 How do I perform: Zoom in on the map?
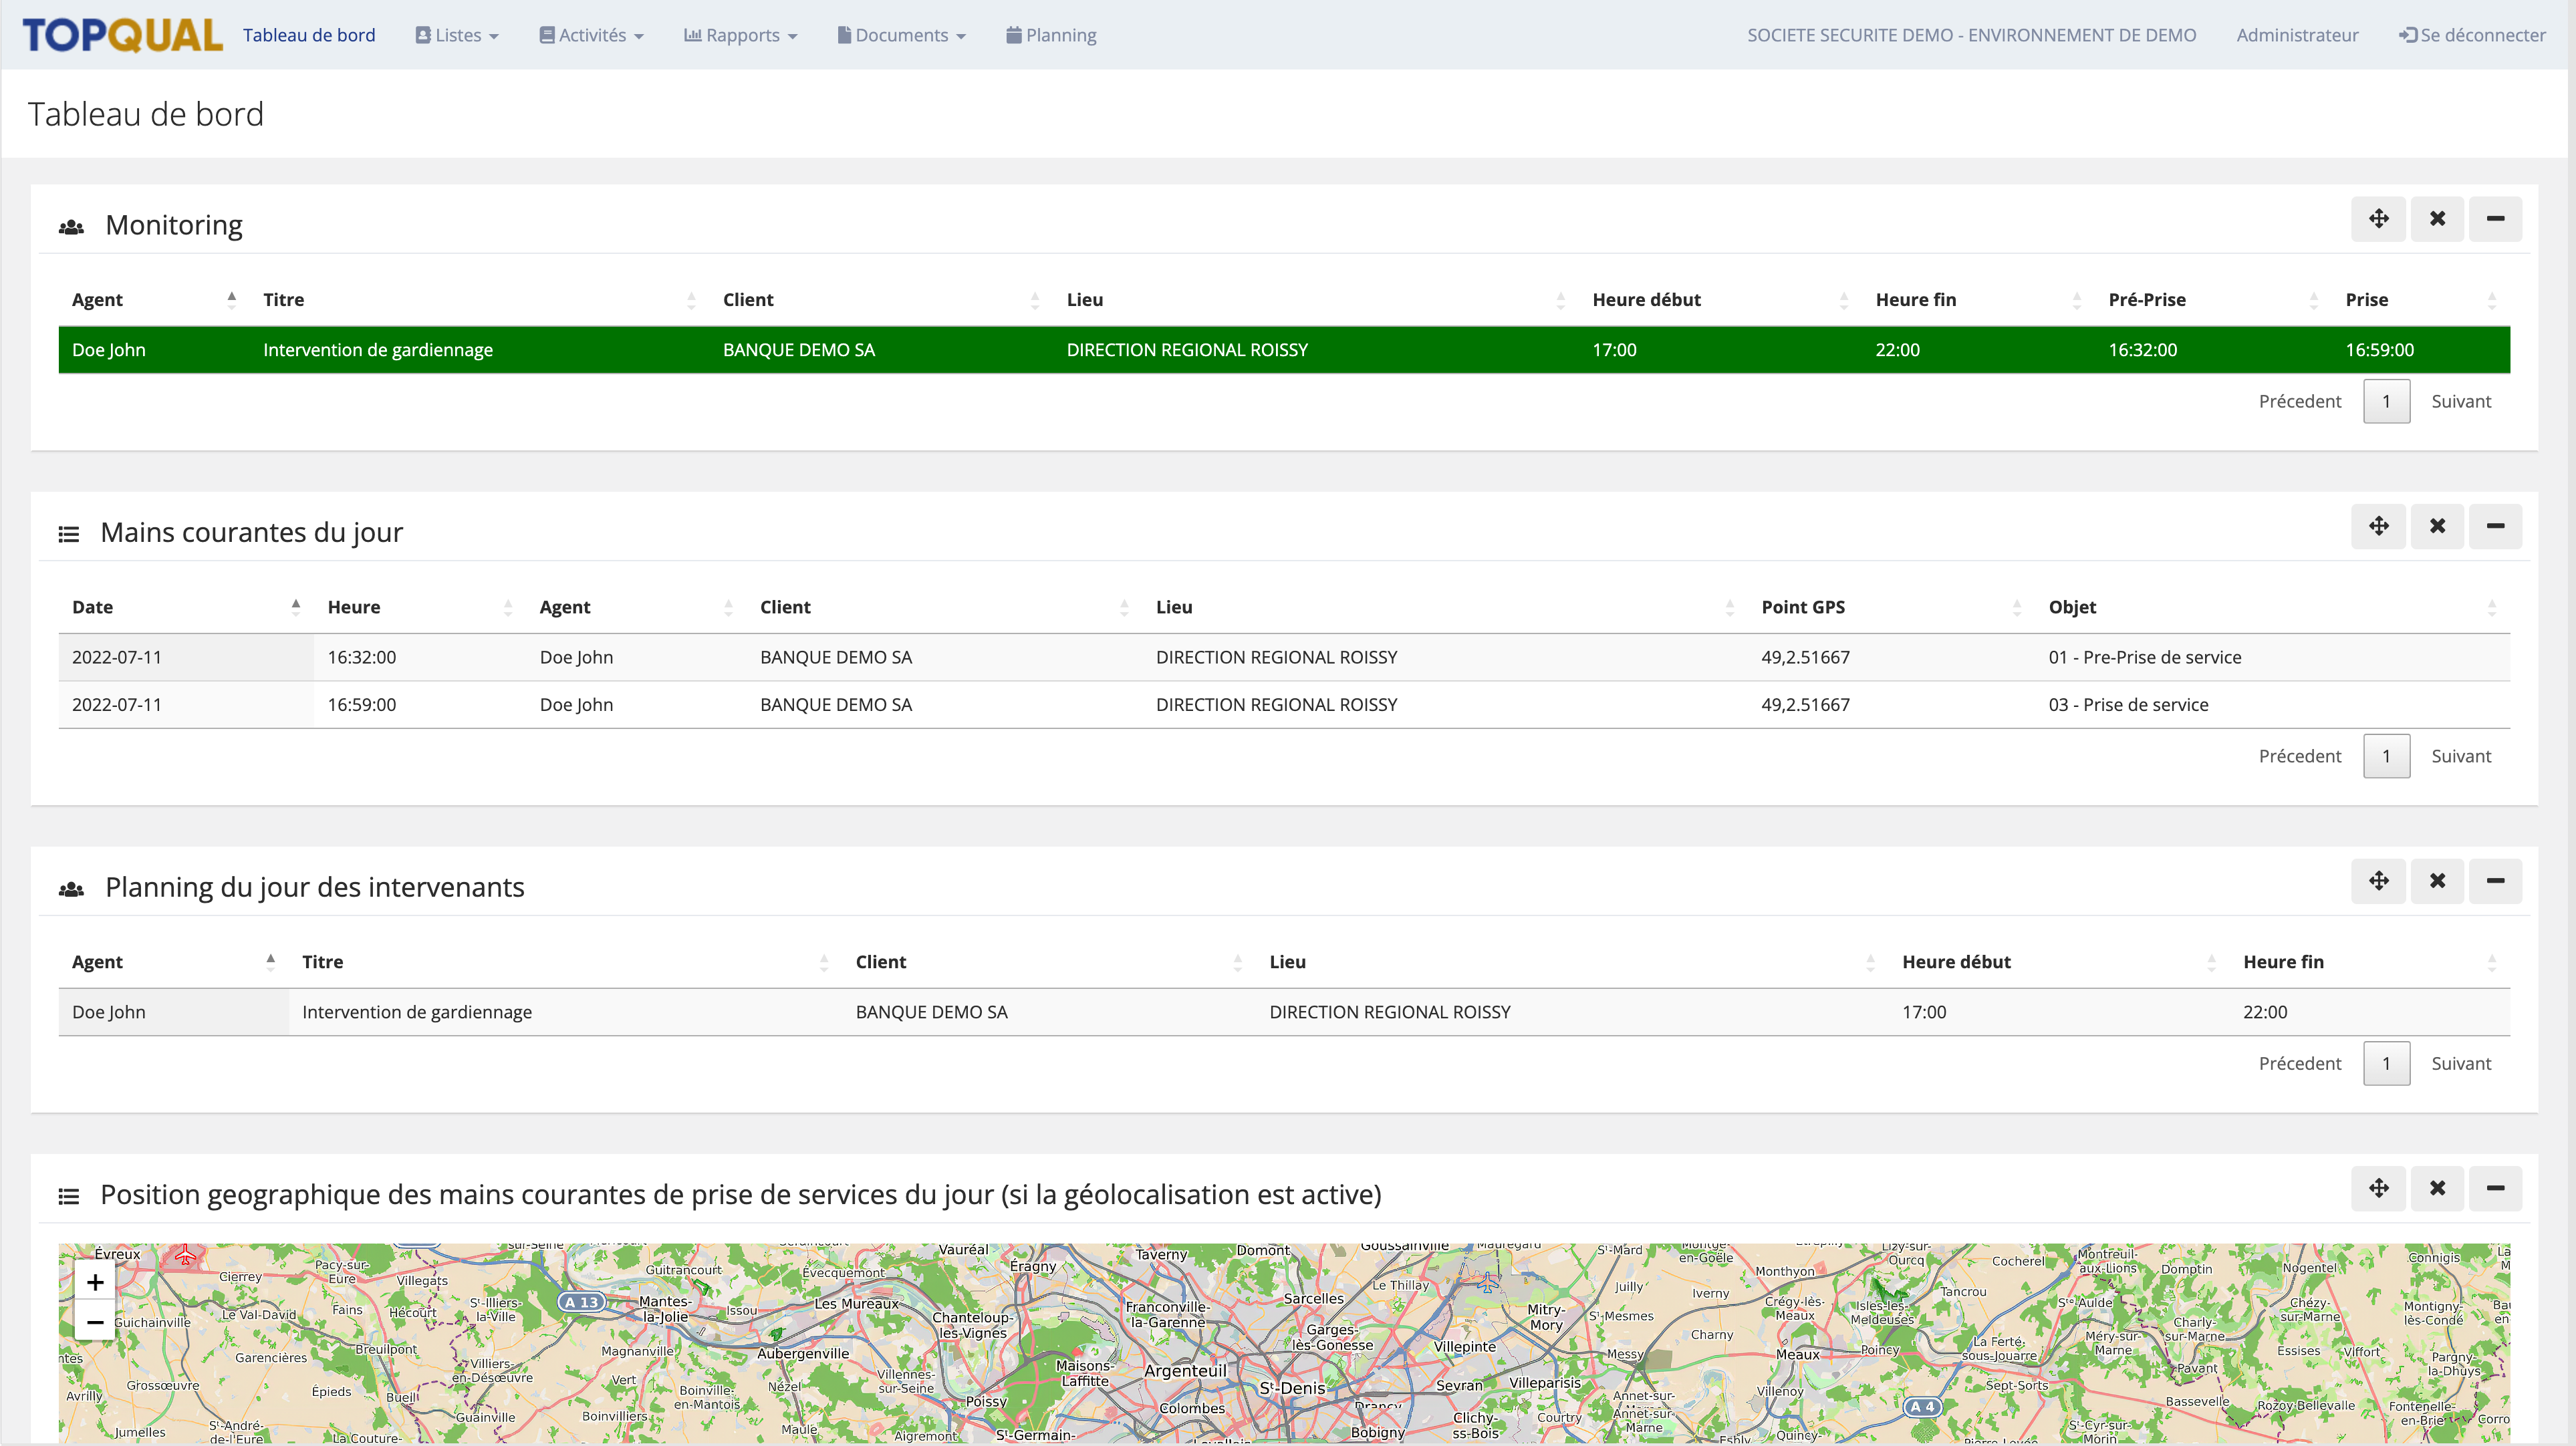[95, 1282]
